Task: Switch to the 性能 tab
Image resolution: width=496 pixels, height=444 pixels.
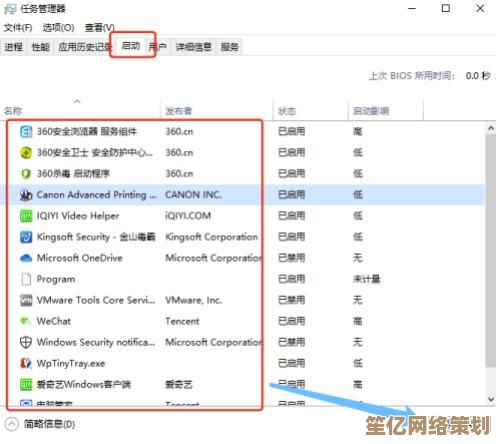Action: pyautogui.click(x=40, y=47)
